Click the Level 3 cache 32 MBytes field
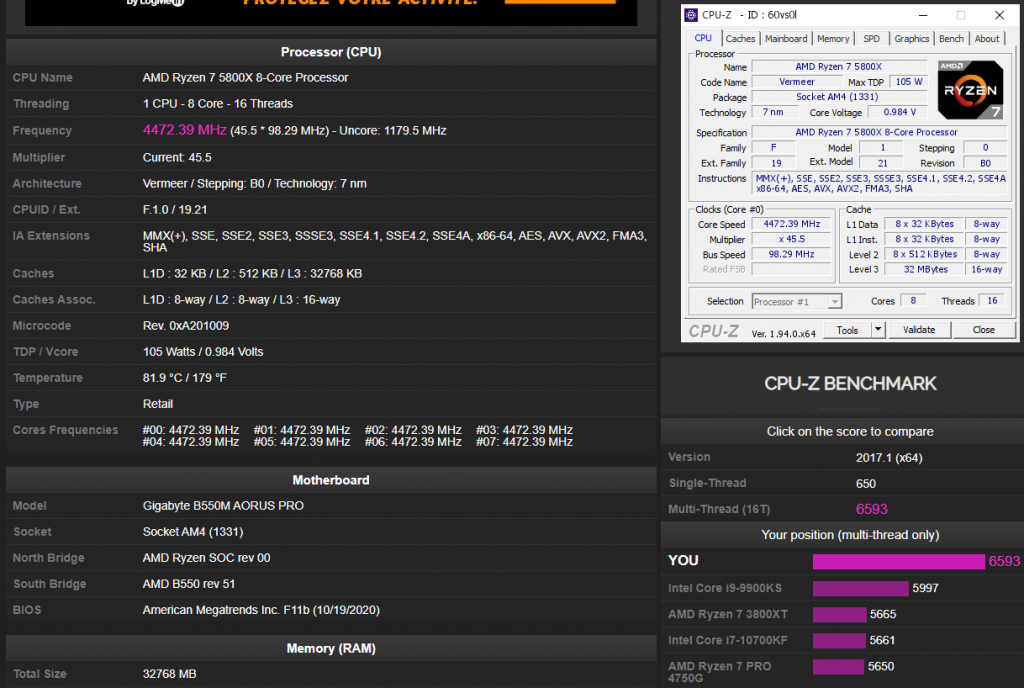 pyautogui.click(x=925, y=269)
